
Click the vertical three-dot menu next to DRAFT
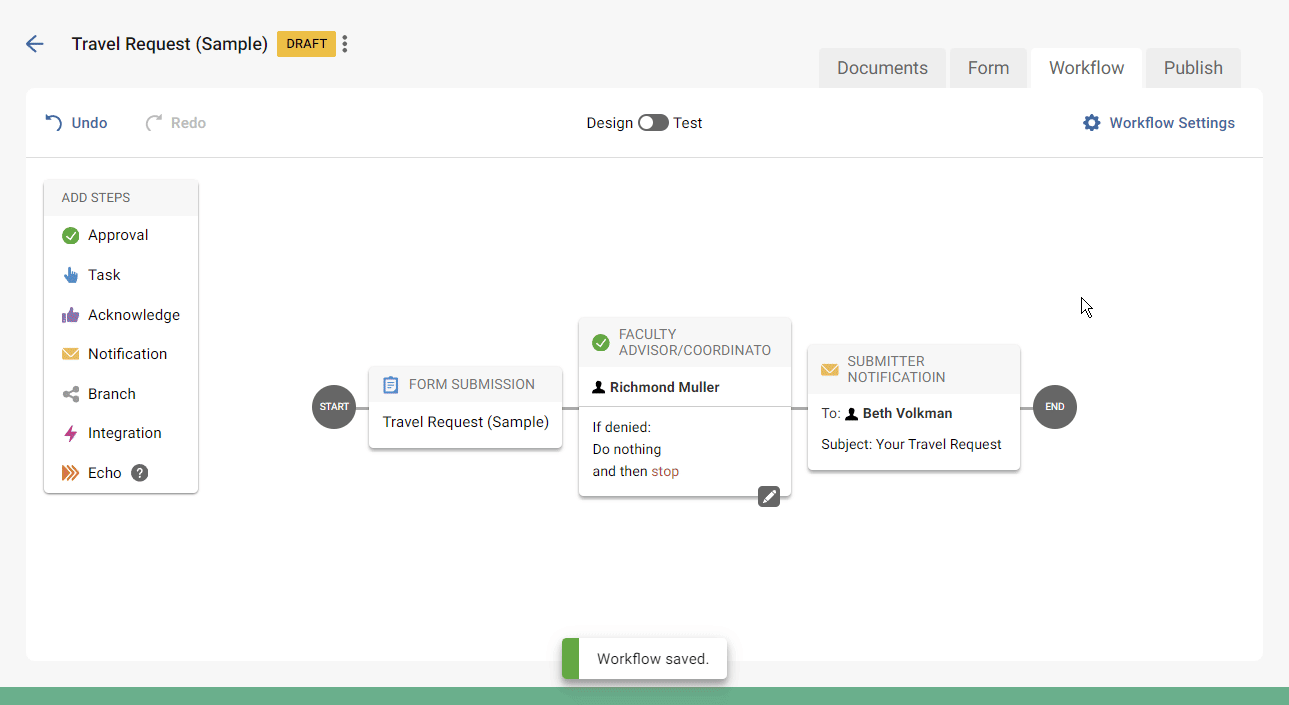coord(344,44)
